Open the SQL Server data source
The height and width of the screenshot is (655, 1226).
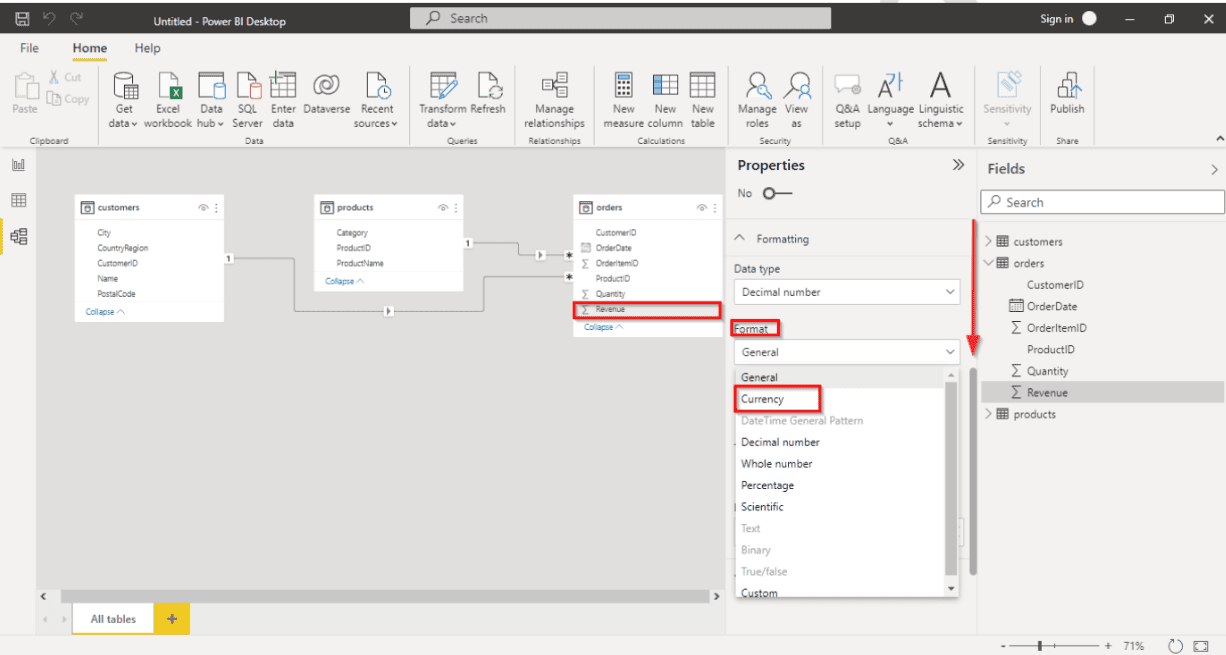tap(248, 88)
